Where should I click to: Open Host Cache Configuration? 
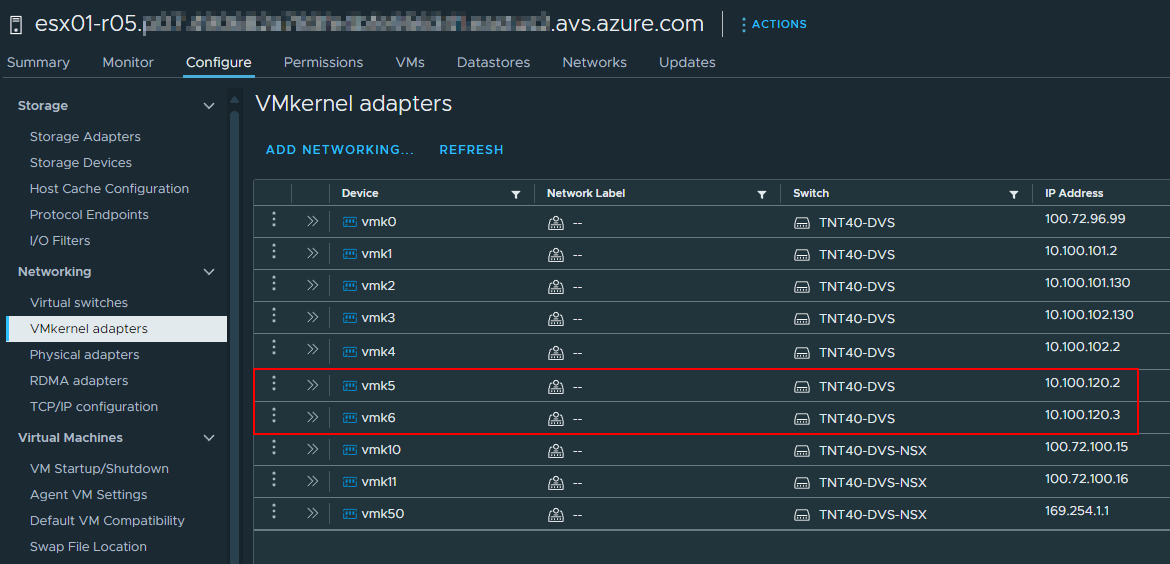click(109, 189)
